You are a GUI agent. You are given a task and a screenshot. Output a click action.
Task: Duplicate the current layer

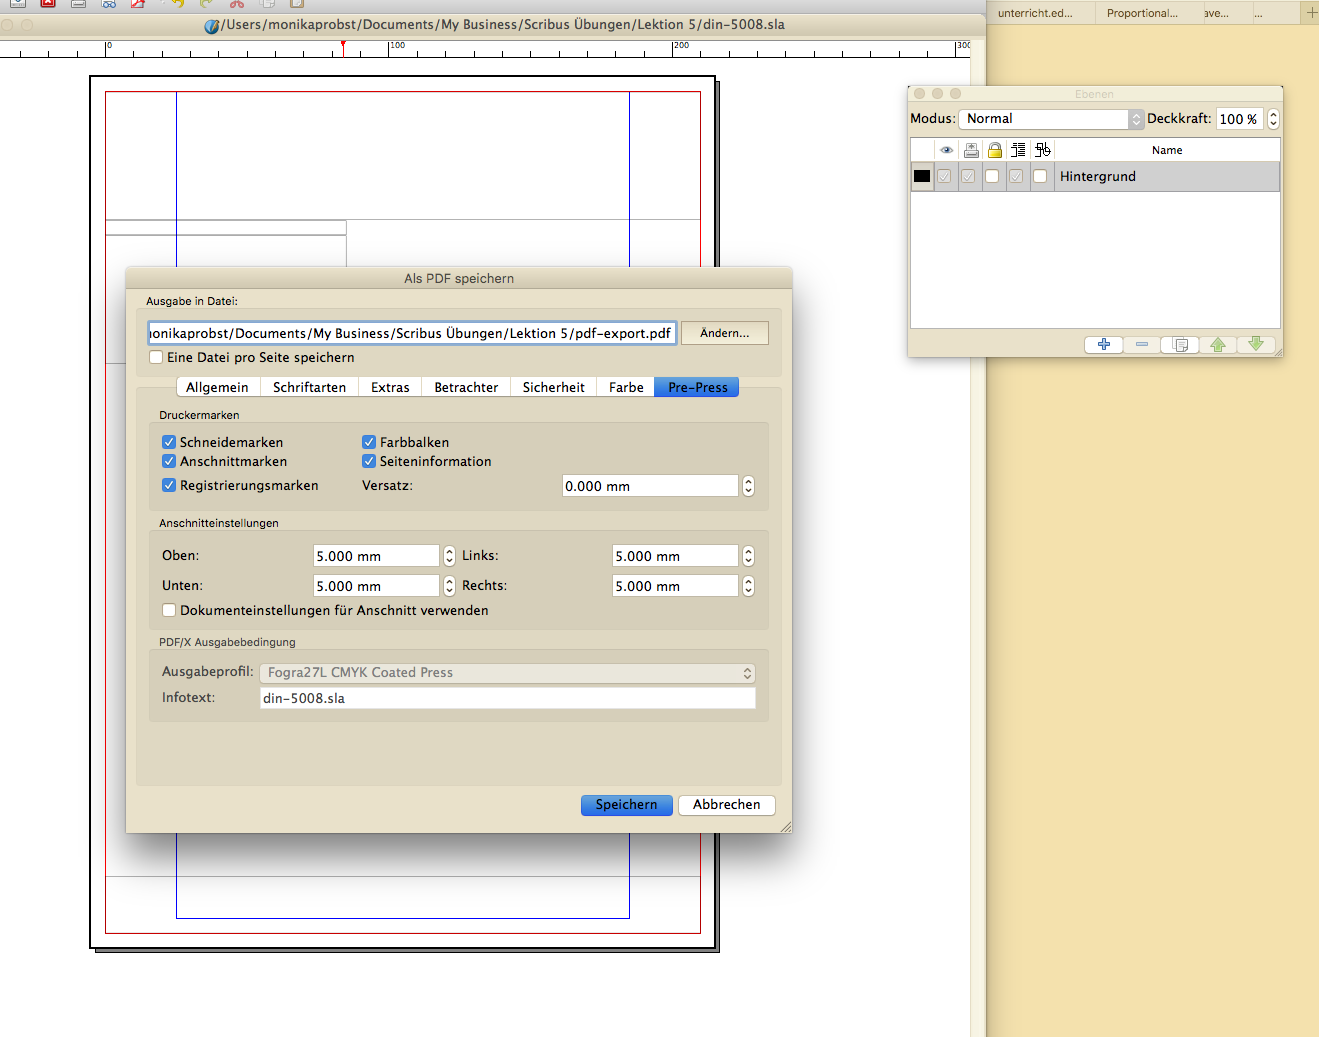[1180, 344]
